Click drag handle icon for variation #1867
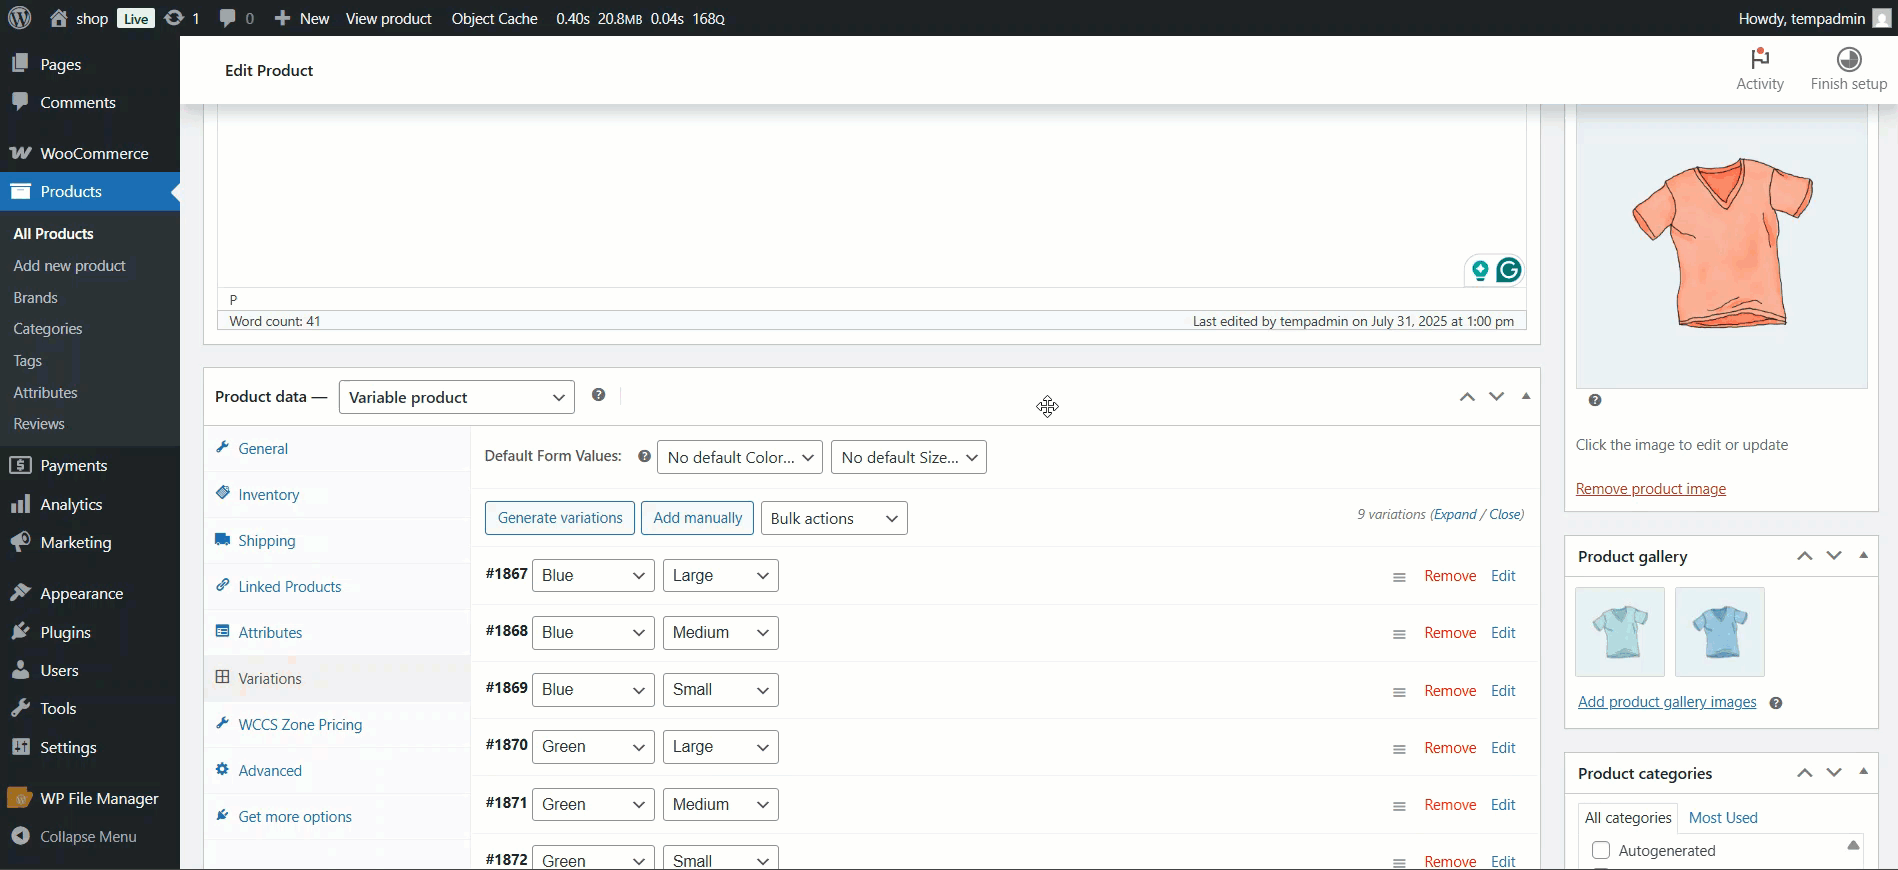Image resolution: width=1898 pixels, height=870 pixels. pos(1399,577)
